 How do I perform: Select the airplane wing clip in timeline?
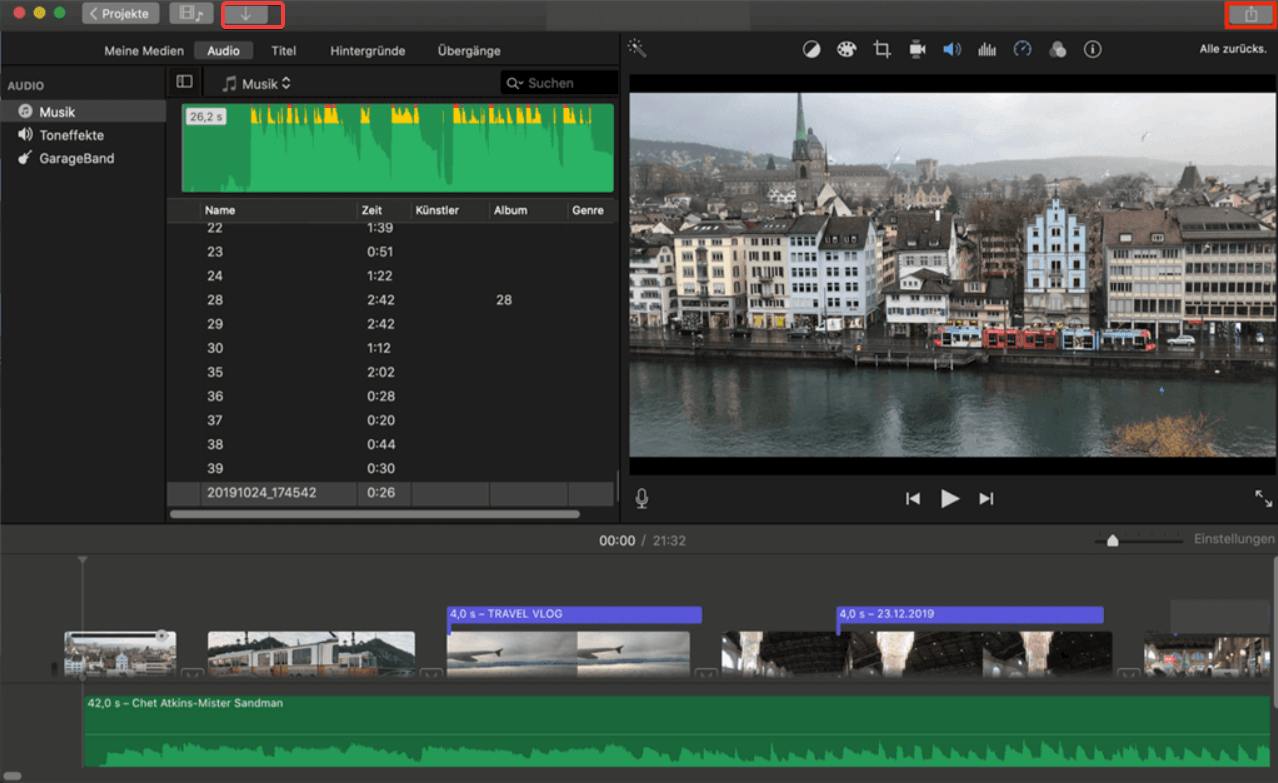coord(568,653)
